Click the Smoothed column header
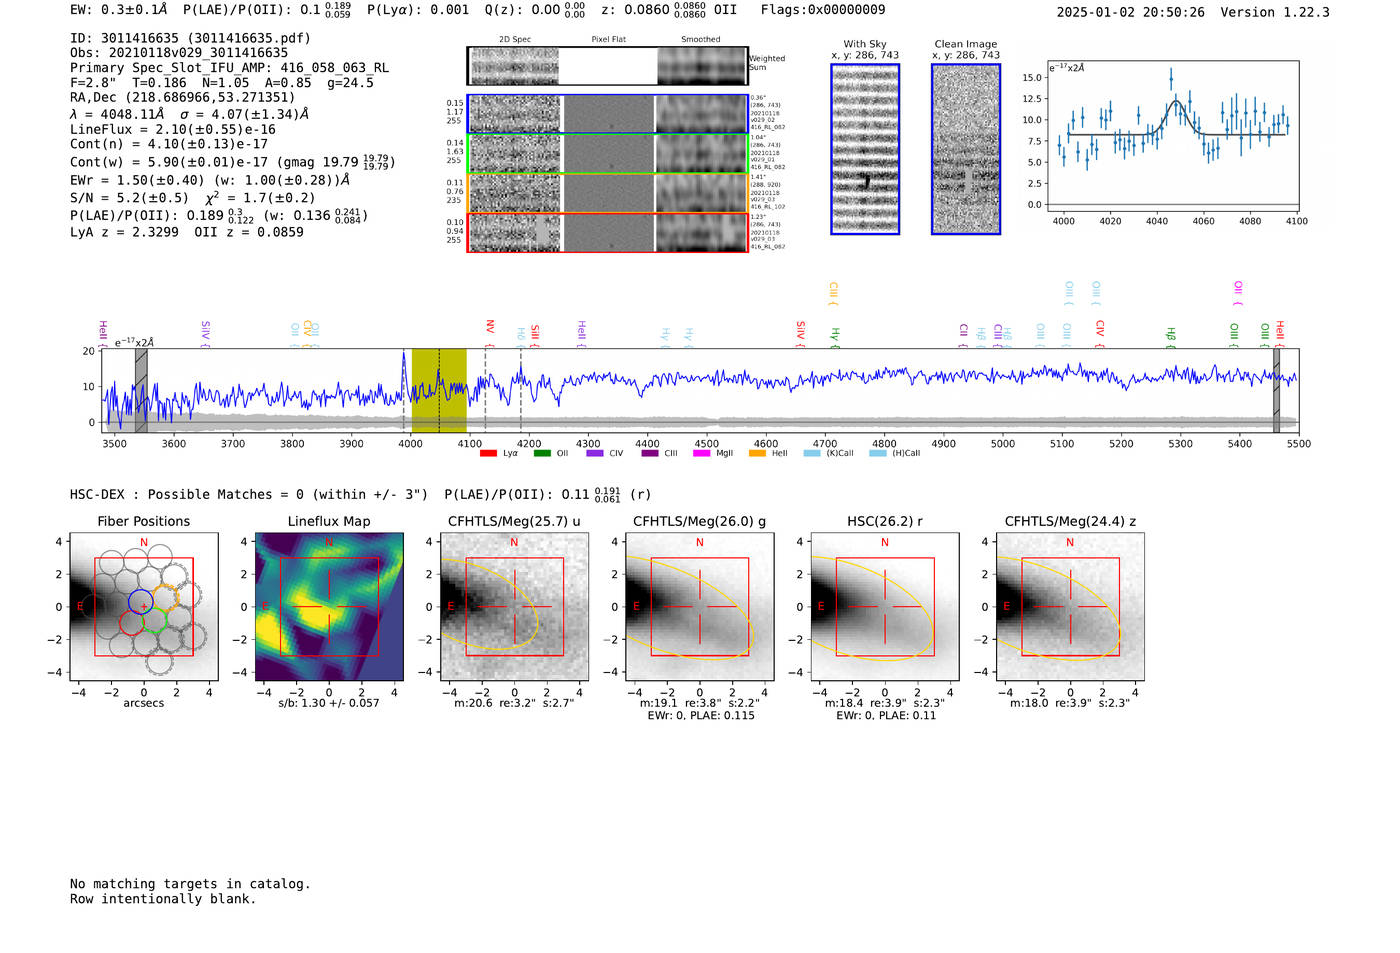Viewport: 1400px width, 953px height. [701, 39]
